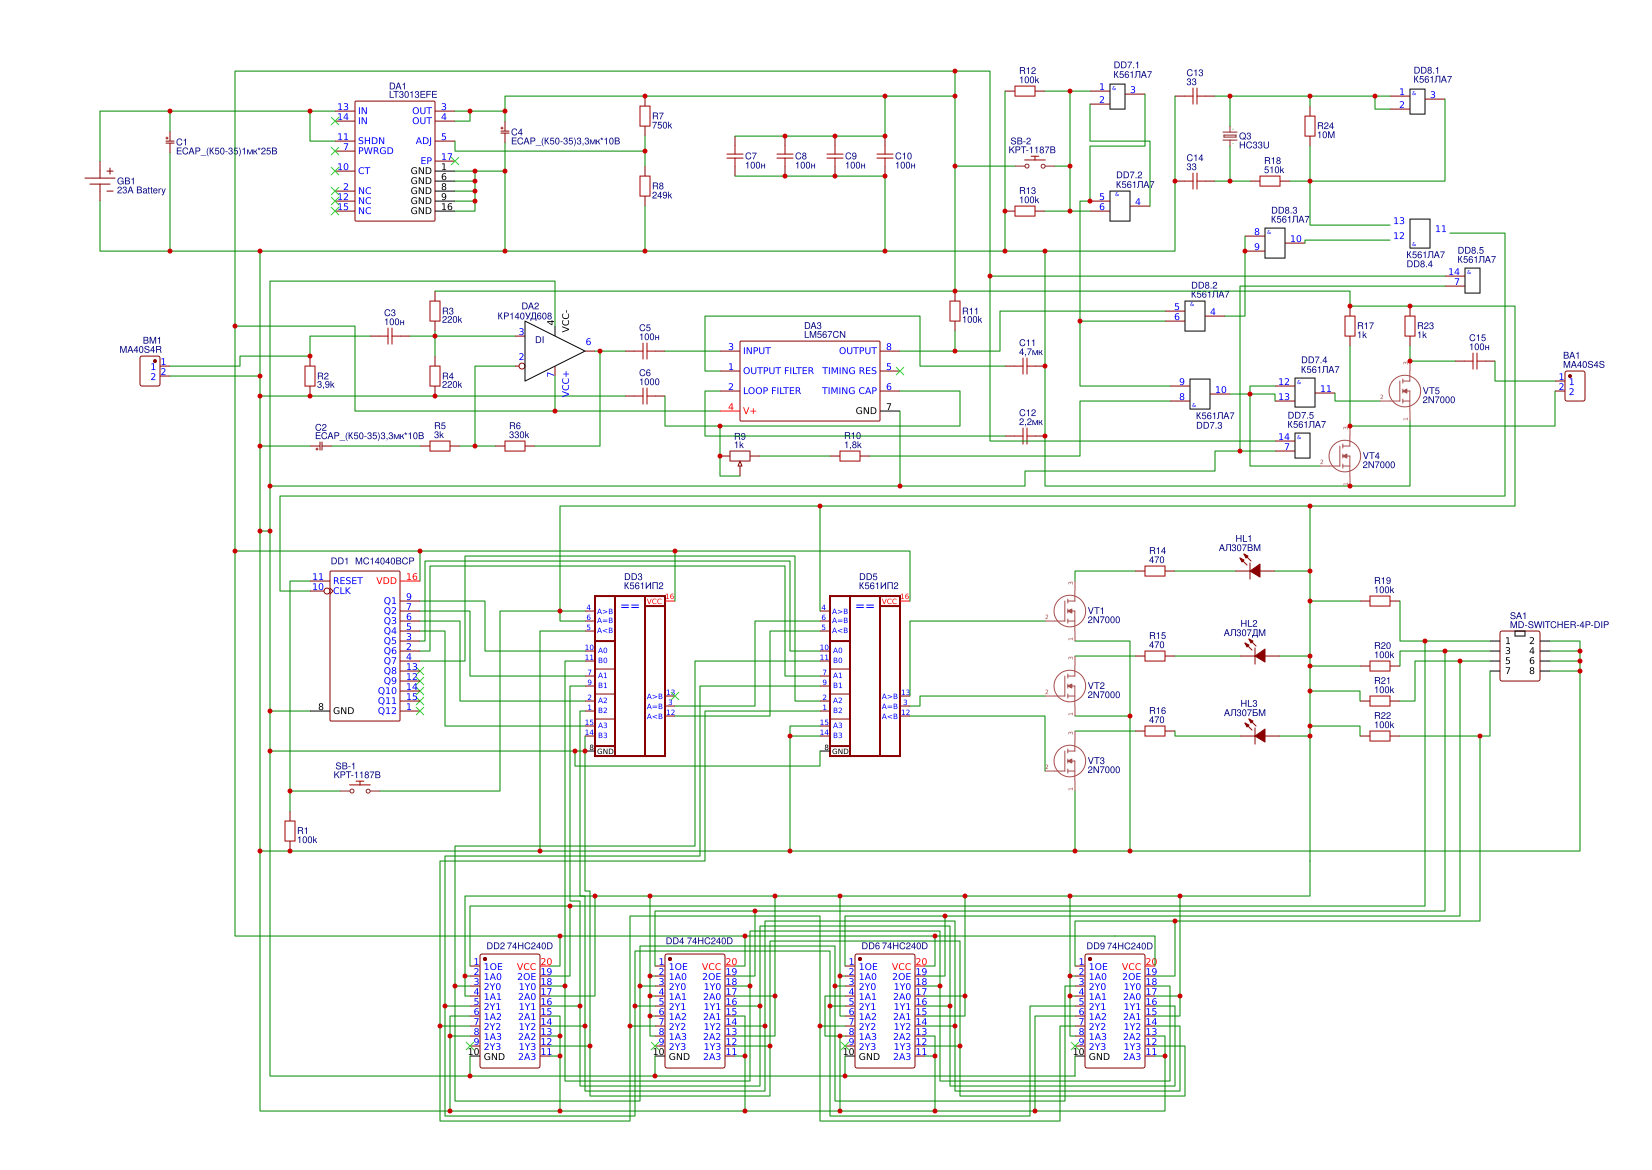Click the SB-2 pushbutton symbol

pos(1035,163)
